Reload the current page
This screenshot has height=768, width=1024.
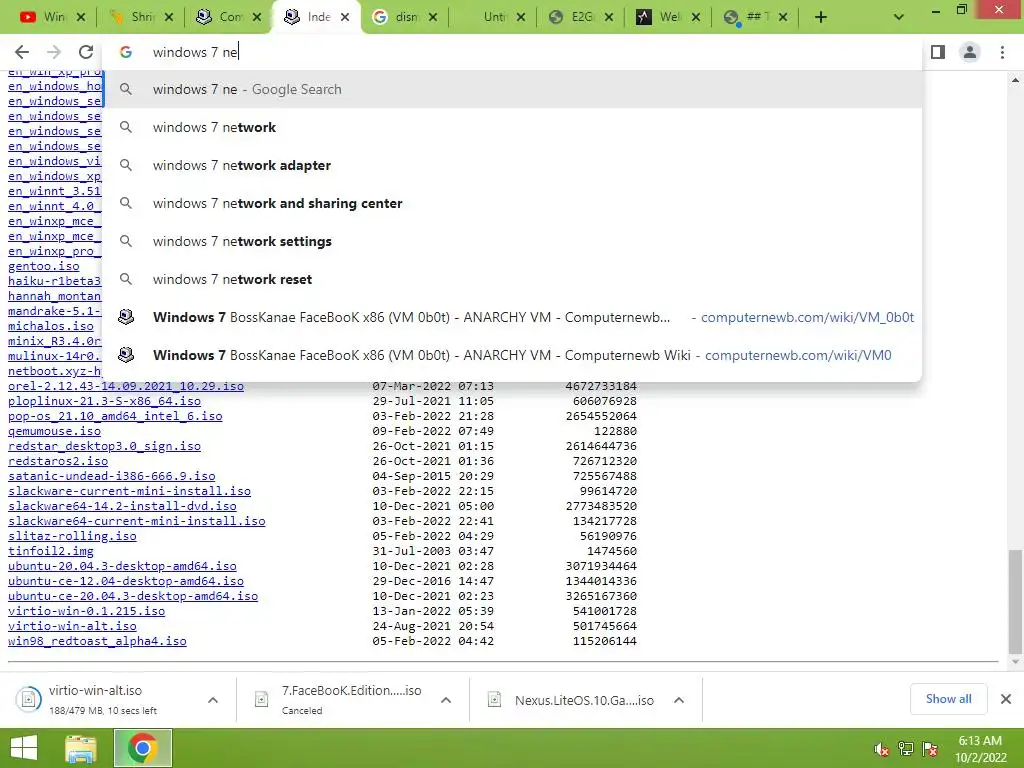86,52
